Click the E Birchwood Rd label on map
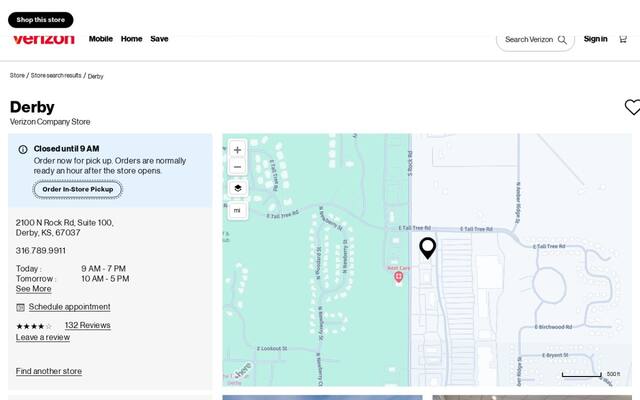The height and width of the screenshot is (400, 640). (553, 327)
